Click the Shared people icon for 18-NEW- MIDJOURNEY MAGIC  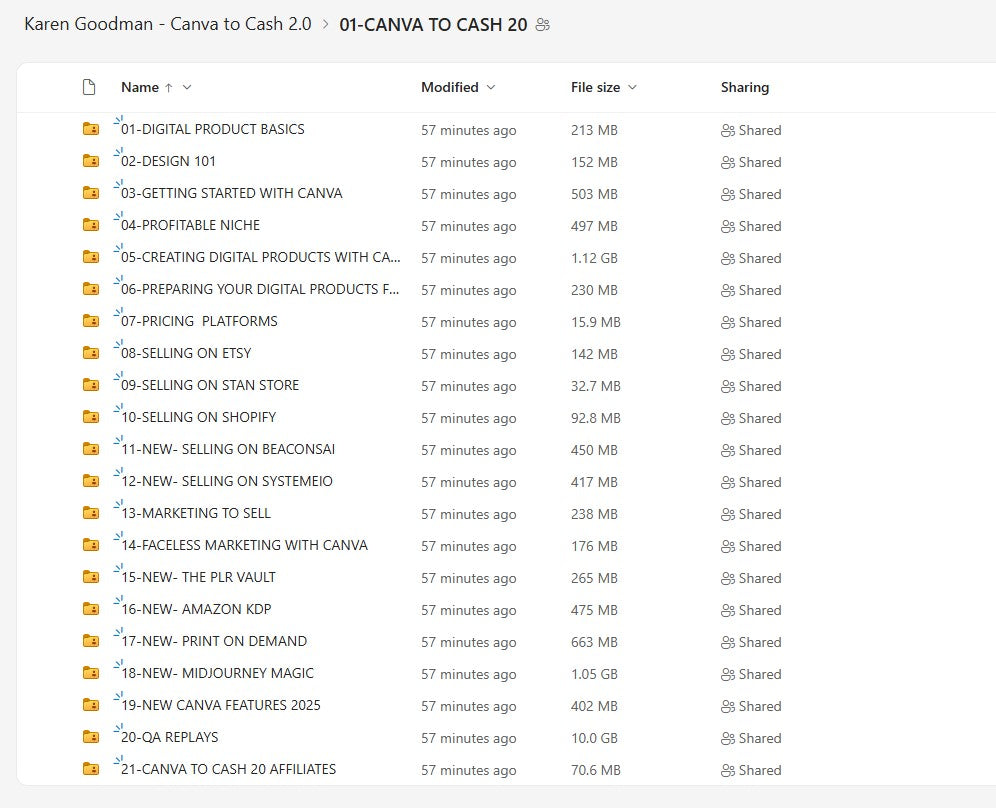click(728, 674)
